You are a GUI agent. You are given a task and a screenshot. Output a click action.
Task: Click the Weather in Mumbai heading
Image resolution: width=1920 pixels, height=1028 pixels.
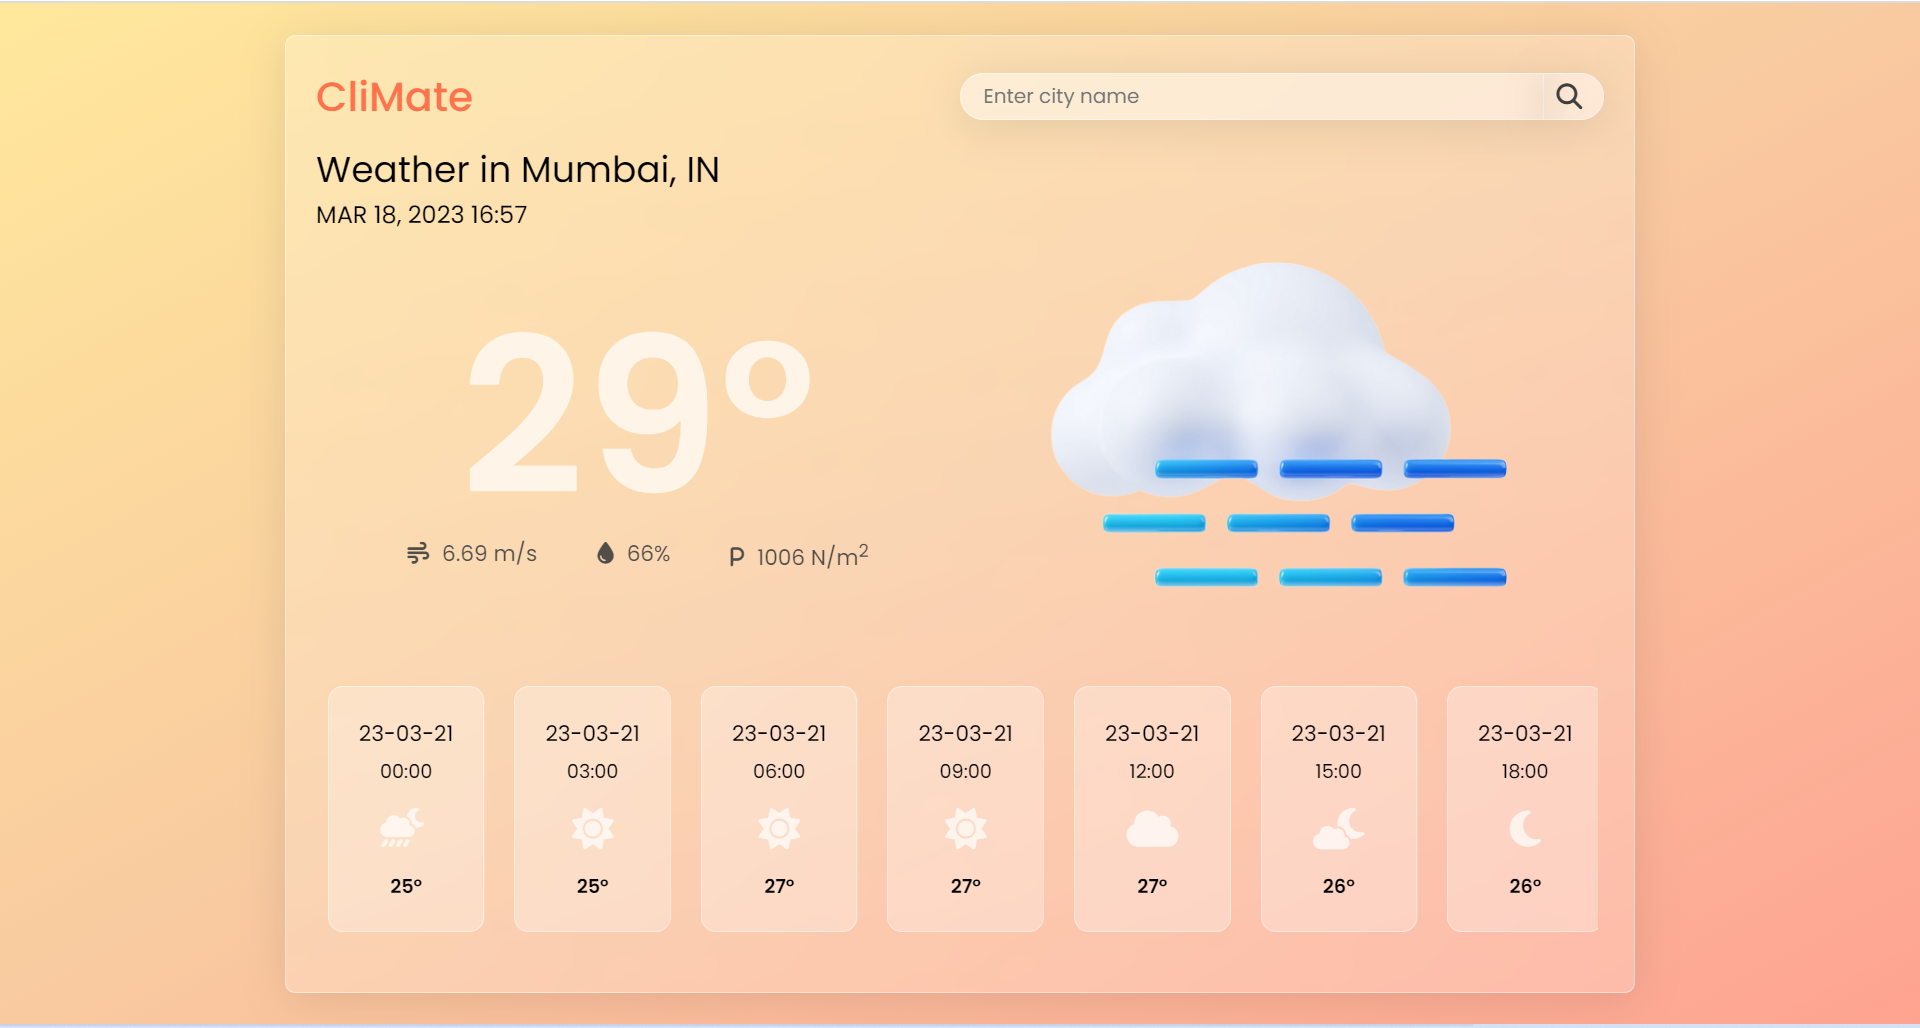coord(517,169)
